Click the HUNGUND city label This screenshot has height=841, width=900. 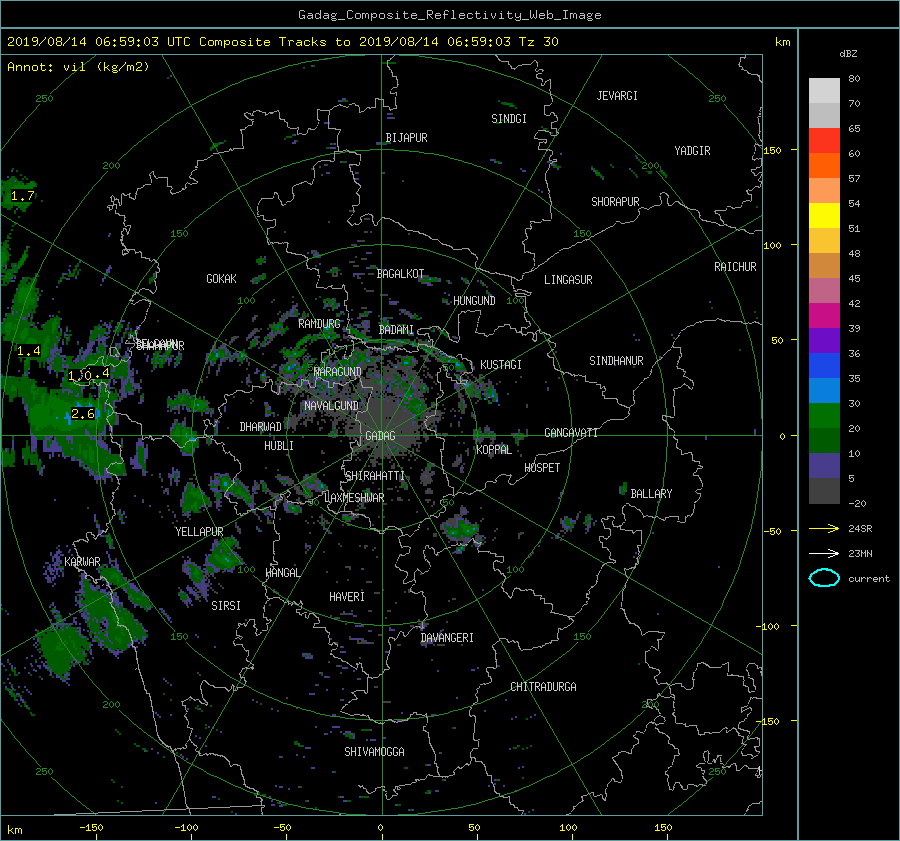click(x=474, y=301)
